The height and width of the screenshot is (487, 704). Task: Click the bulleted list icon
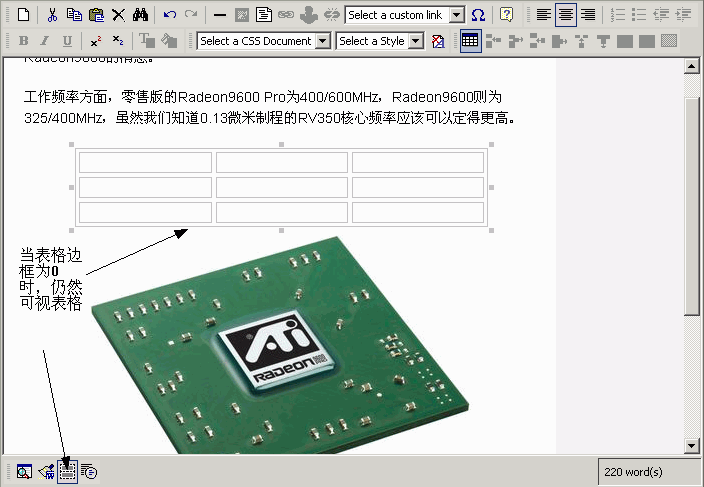[x=639, y=15]
